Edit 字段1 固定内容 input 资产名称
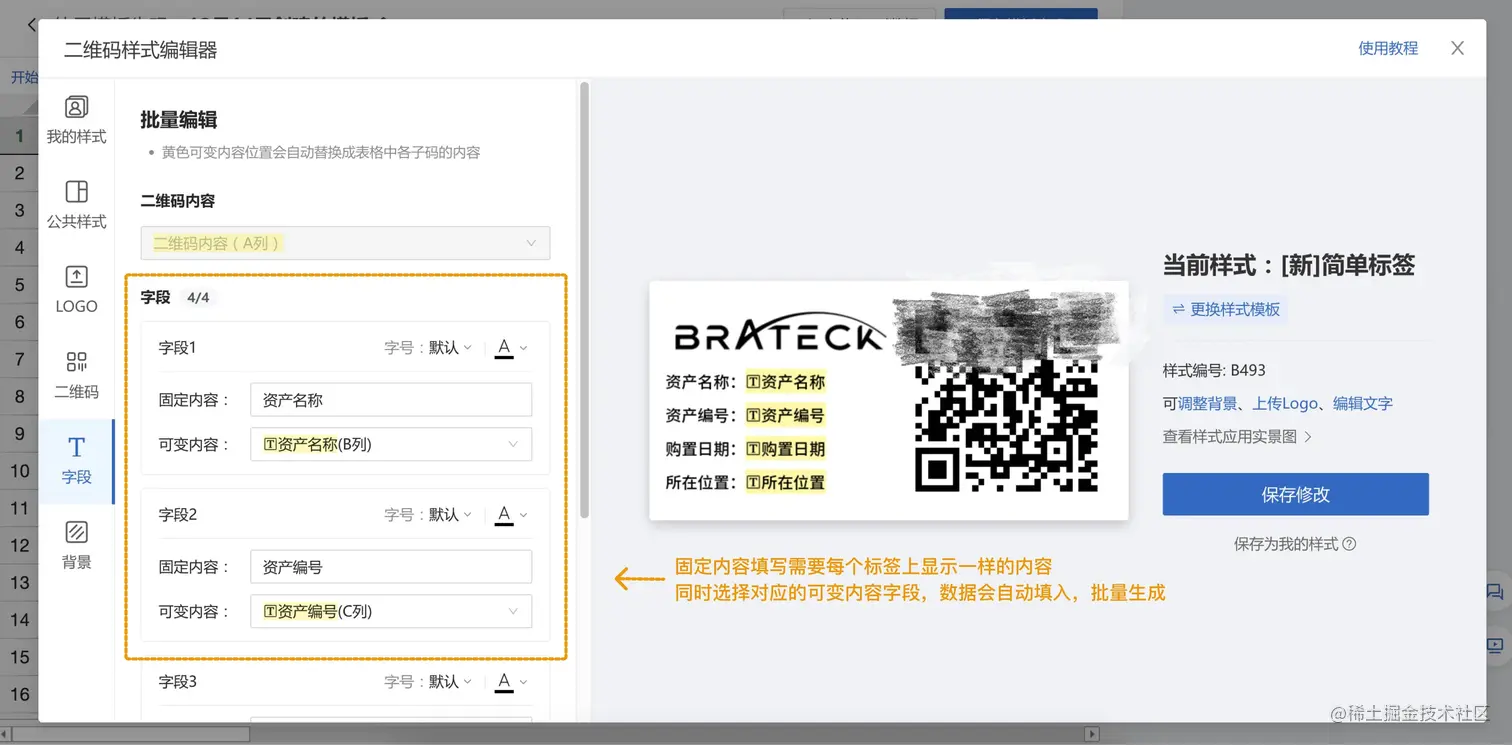This screenshot has height=745, width=1512. 391,400
